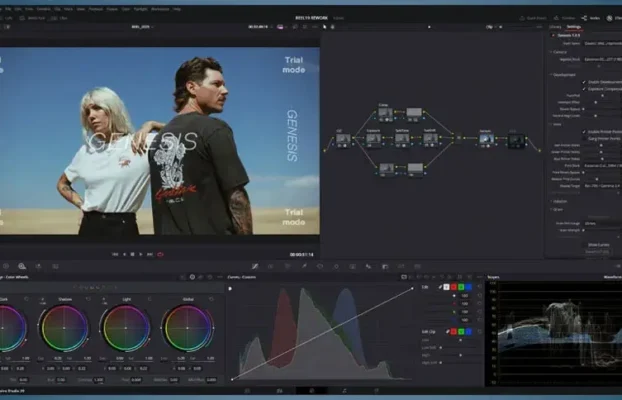622x400 pixels.
Task: Open the Clip dropdown above node graph
Action: 490,27
